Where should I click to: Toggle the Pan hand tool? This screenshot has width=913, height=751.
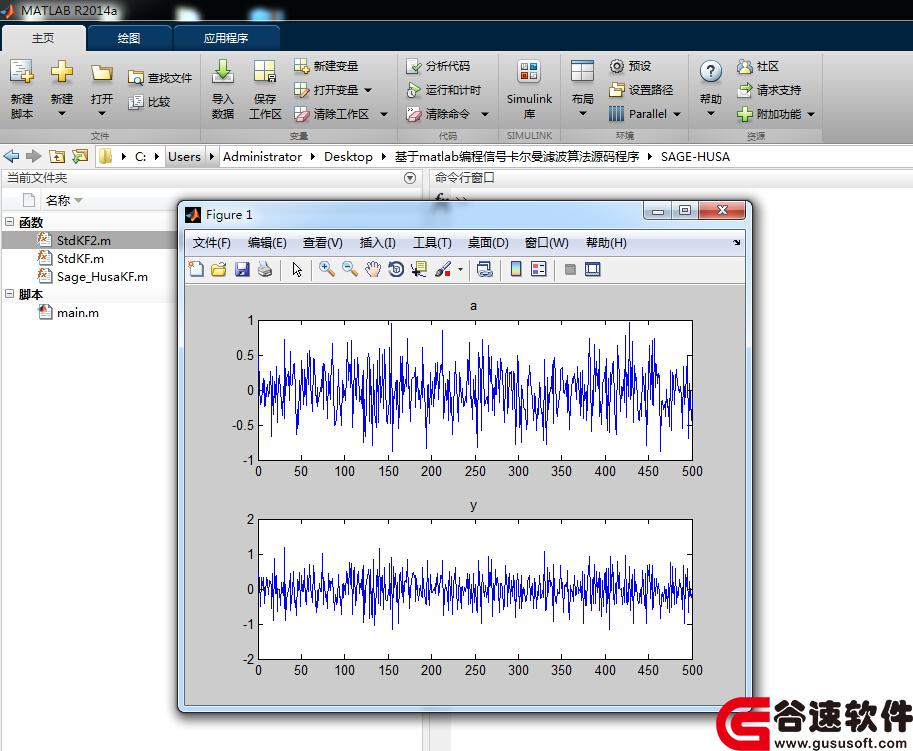373,269
